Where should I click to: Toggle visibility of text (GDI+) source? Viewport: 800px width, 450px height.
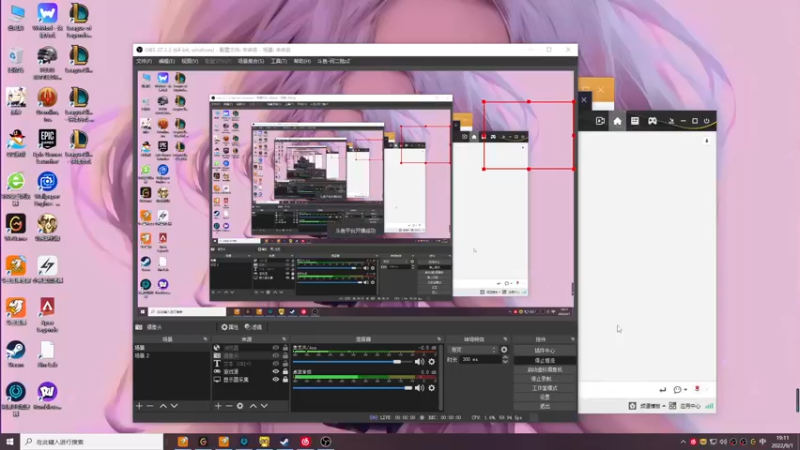pos(276,364)
